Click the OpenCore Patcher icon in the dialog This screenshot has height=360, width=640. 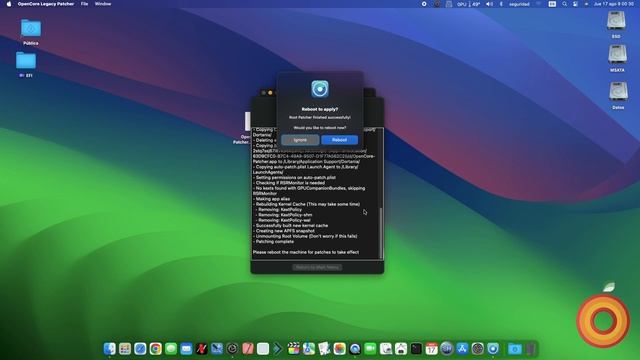pos(320,89)
